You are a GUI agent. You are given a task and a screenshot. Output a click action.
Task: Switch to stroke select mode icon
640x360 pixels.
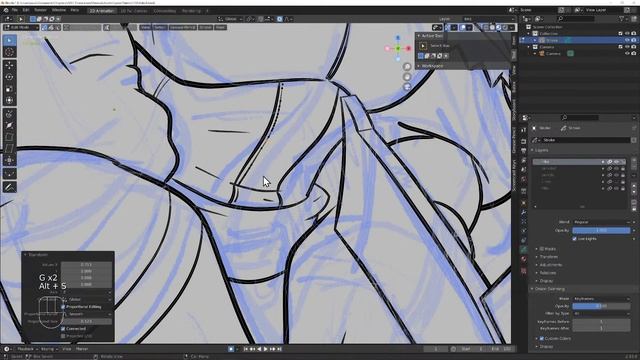click(x=51, y=27)
